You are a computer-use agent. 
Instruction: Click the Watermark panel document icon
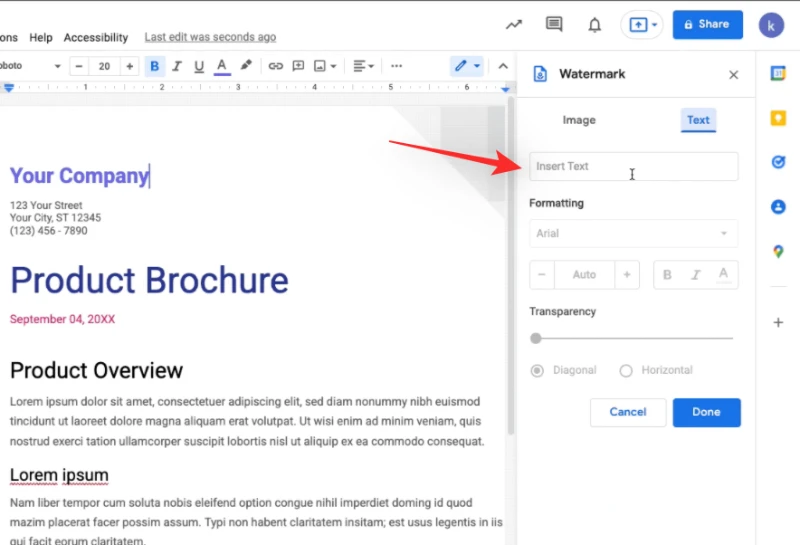click(x=540, y=74)
